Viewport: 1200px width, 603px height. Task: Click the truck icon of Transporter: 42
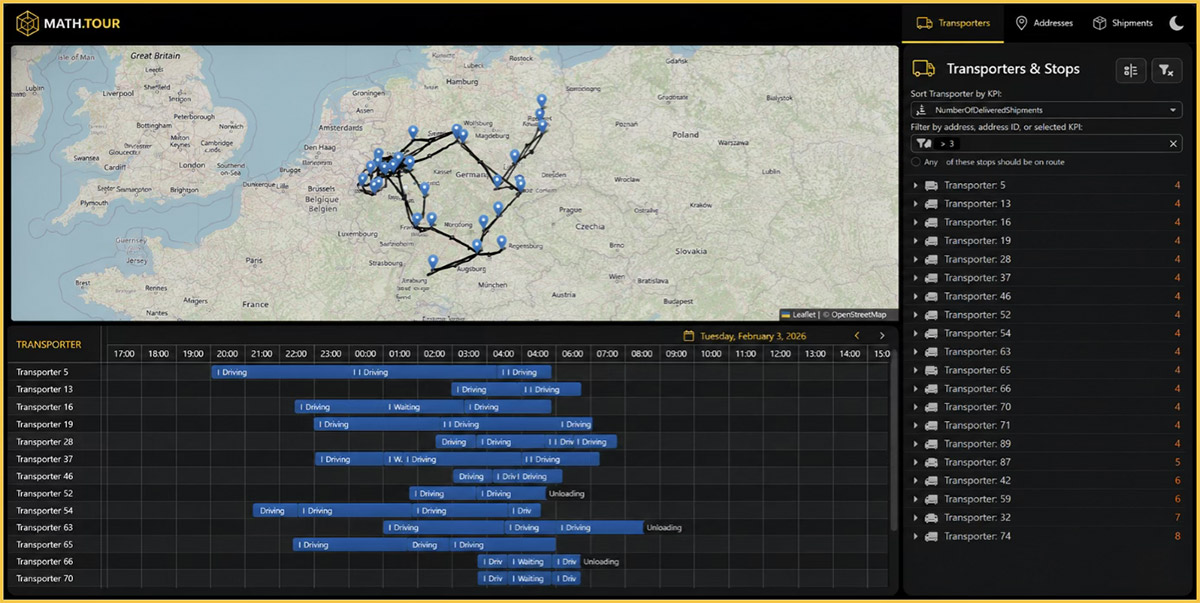931,481
